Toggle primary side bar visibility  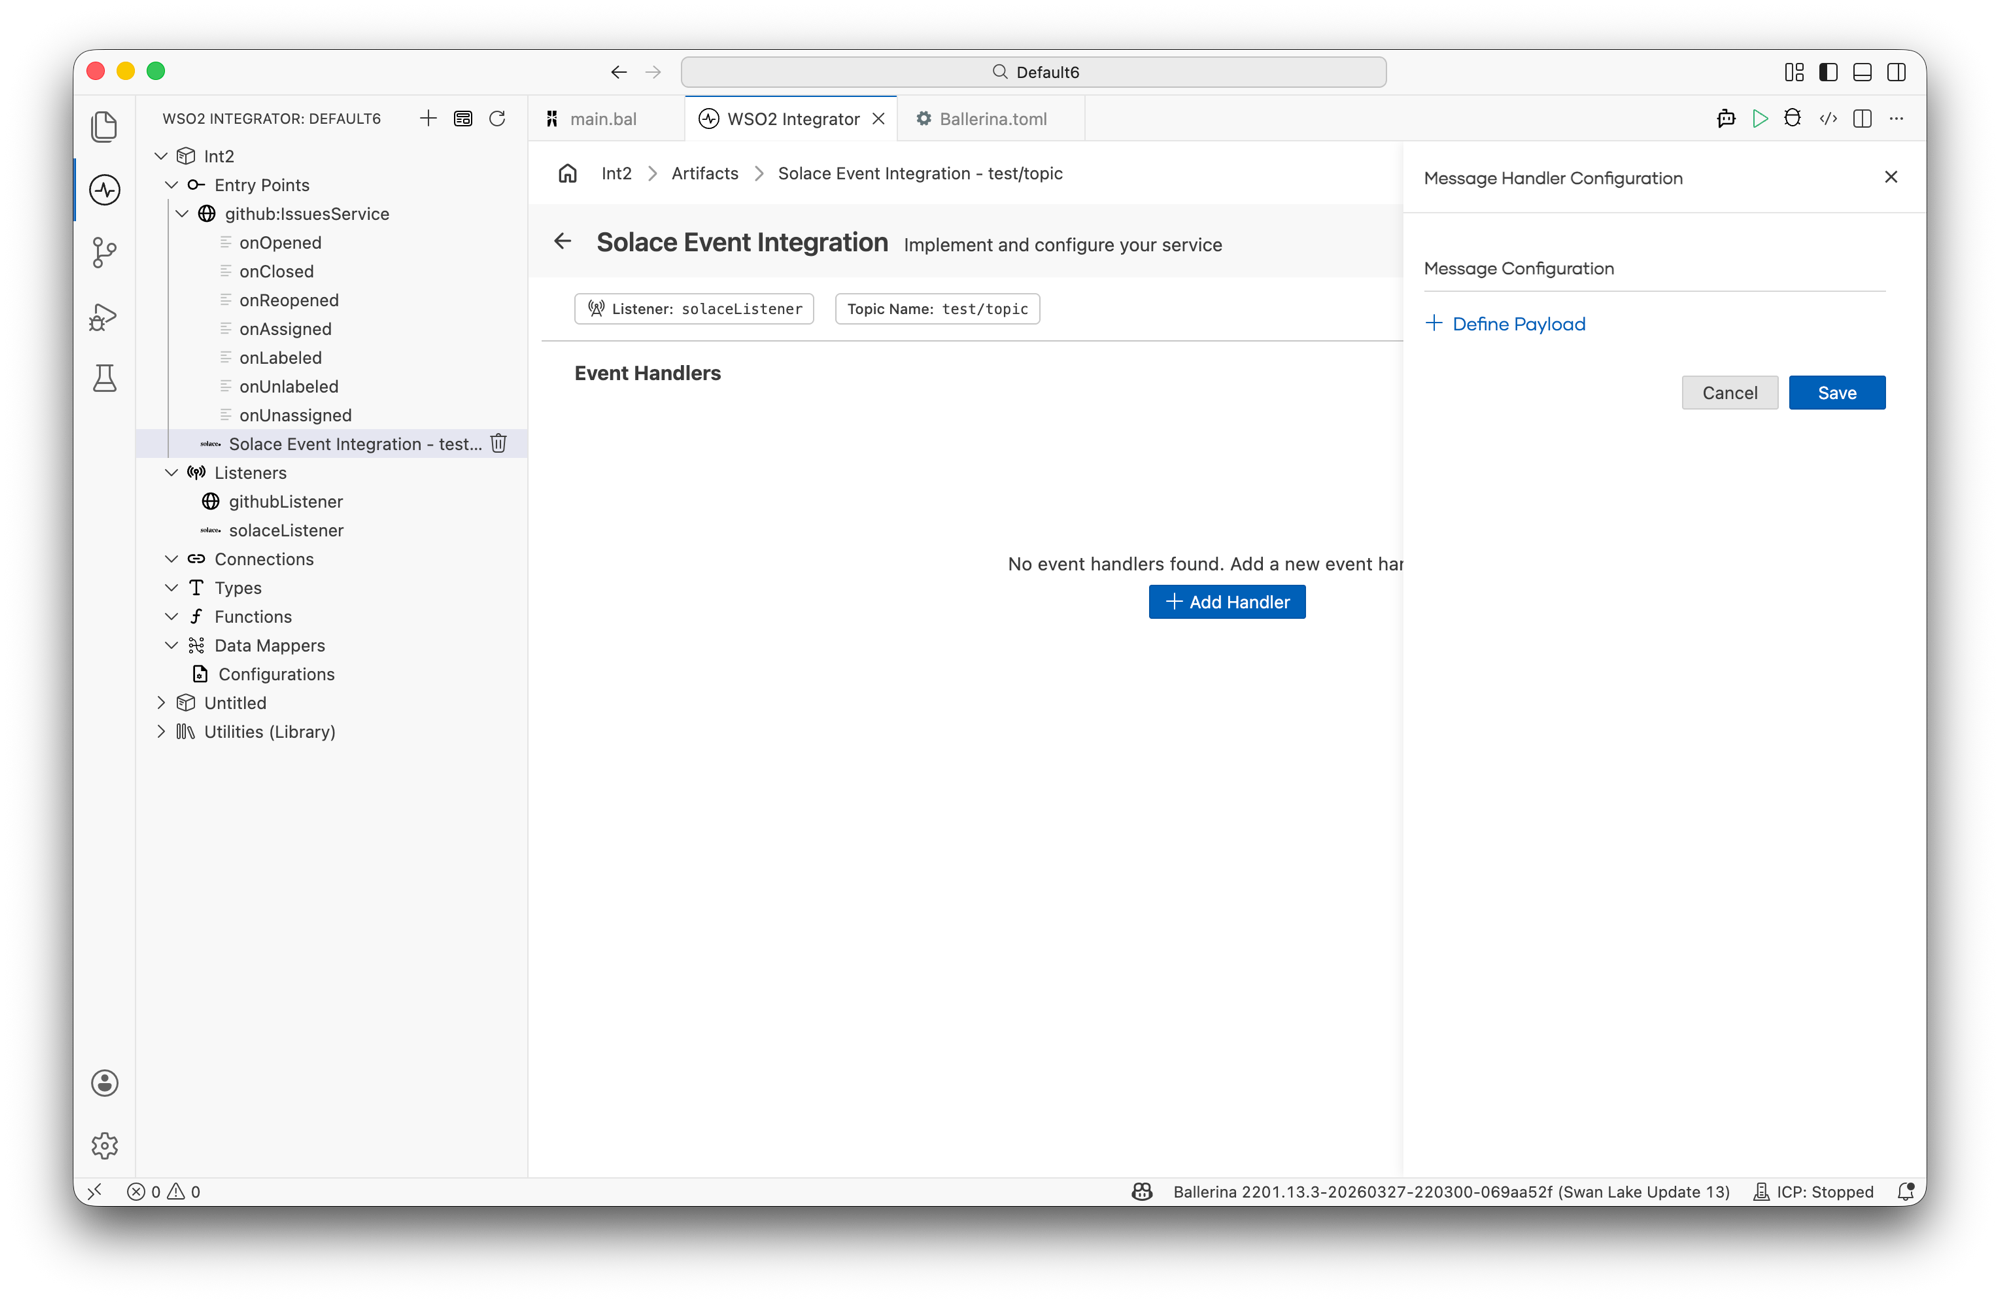coord(1829,72)
